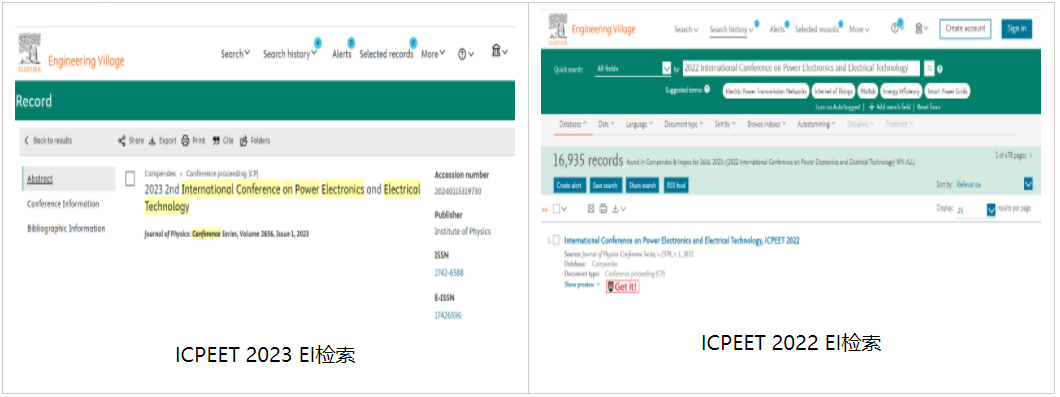Open the Sort by Relevance dropdown
The width and height of the screenshot is (1060, 397).
pyautogui.click(x=994, y=184)
